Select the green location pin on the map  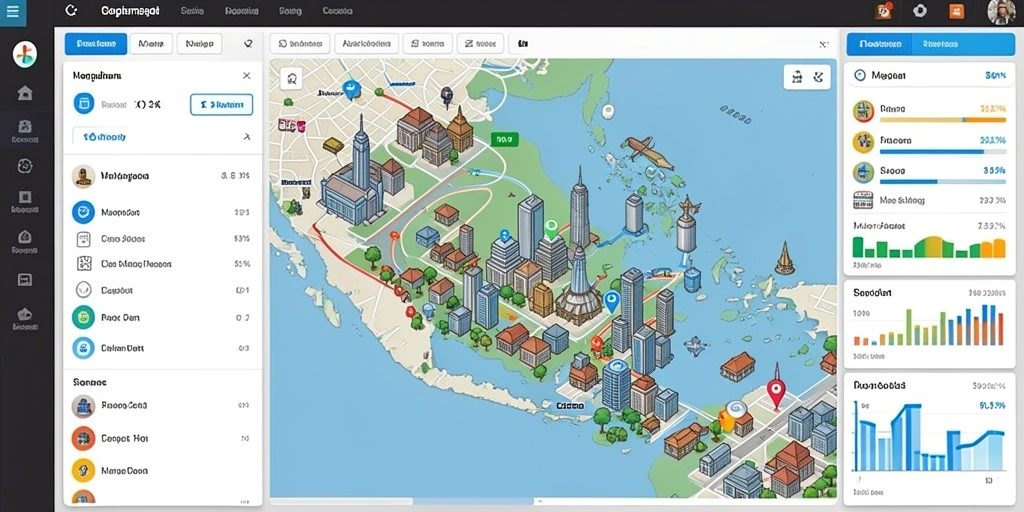coord(551,228)
